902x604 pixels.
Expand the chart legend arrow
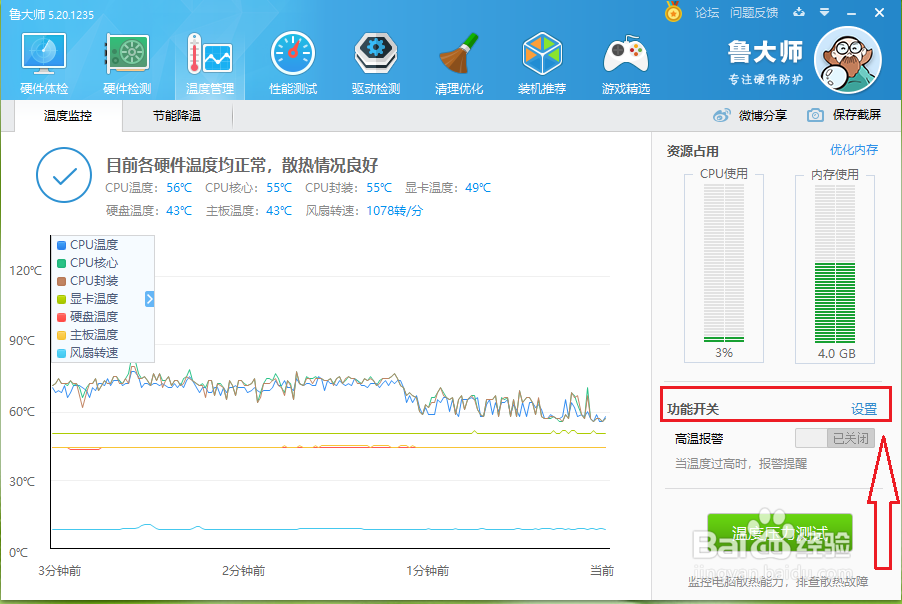tap(150, 299)
